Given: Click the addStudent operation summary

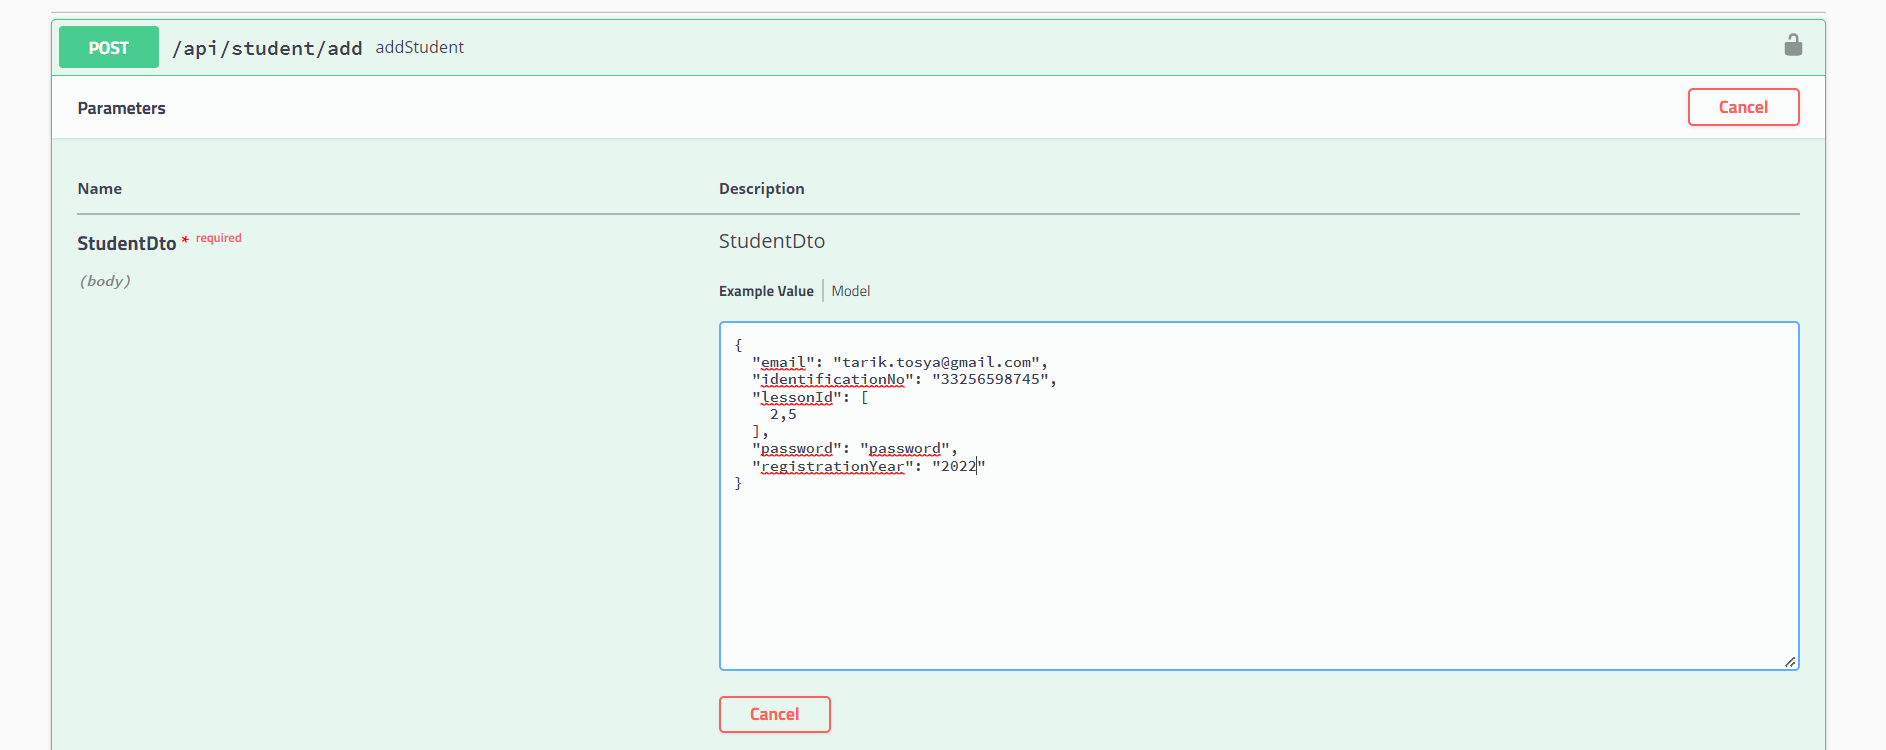Looking at the screenshot, I should tap(419, 47).
